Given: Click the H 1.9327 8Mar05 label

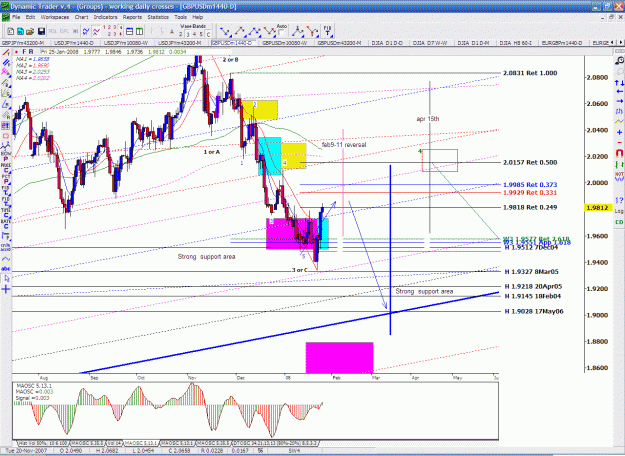Looking at the screenshot, I should pos(531,271).
